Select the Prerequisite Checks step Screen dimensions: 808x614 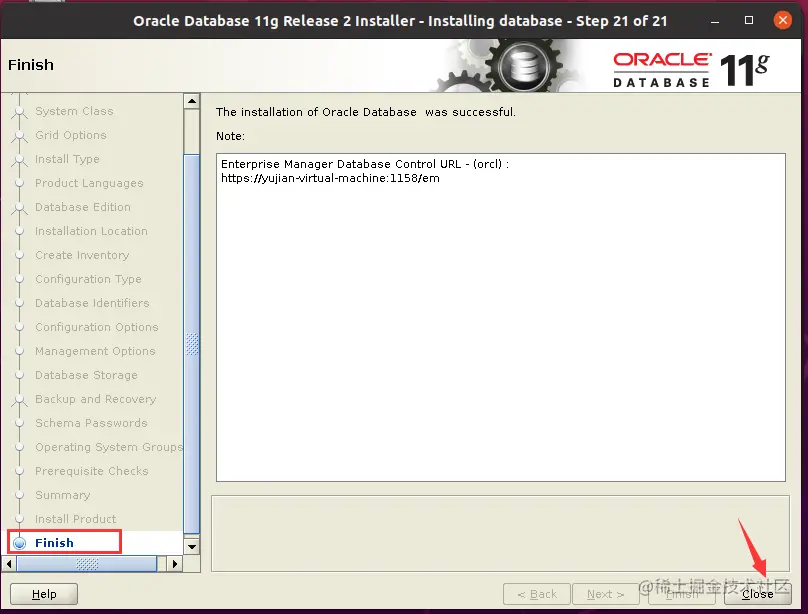[92, 471]
